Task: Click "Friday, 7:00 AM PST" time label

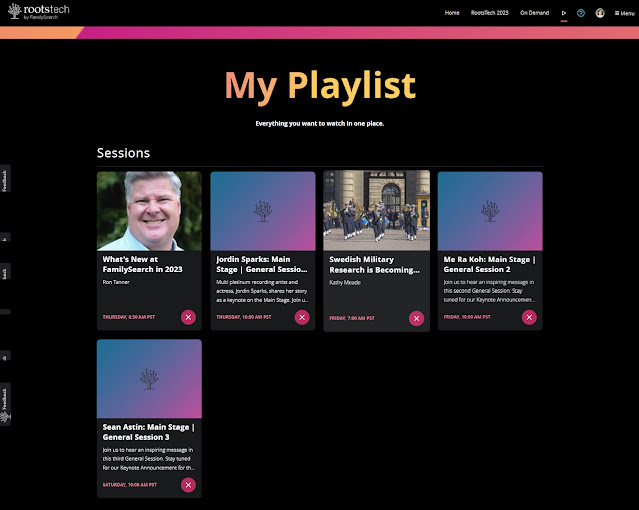Action: tap(352, 318)
